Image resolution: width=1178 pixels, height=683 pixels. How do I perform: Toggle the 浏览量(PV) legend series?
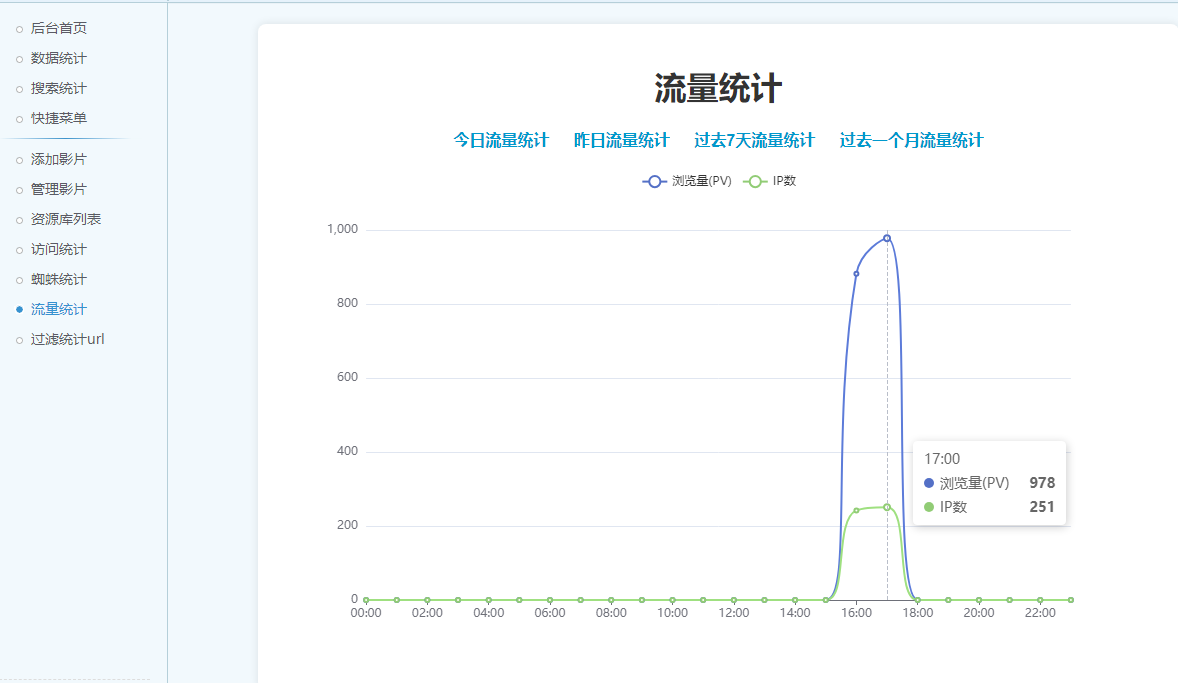(688, 181)
